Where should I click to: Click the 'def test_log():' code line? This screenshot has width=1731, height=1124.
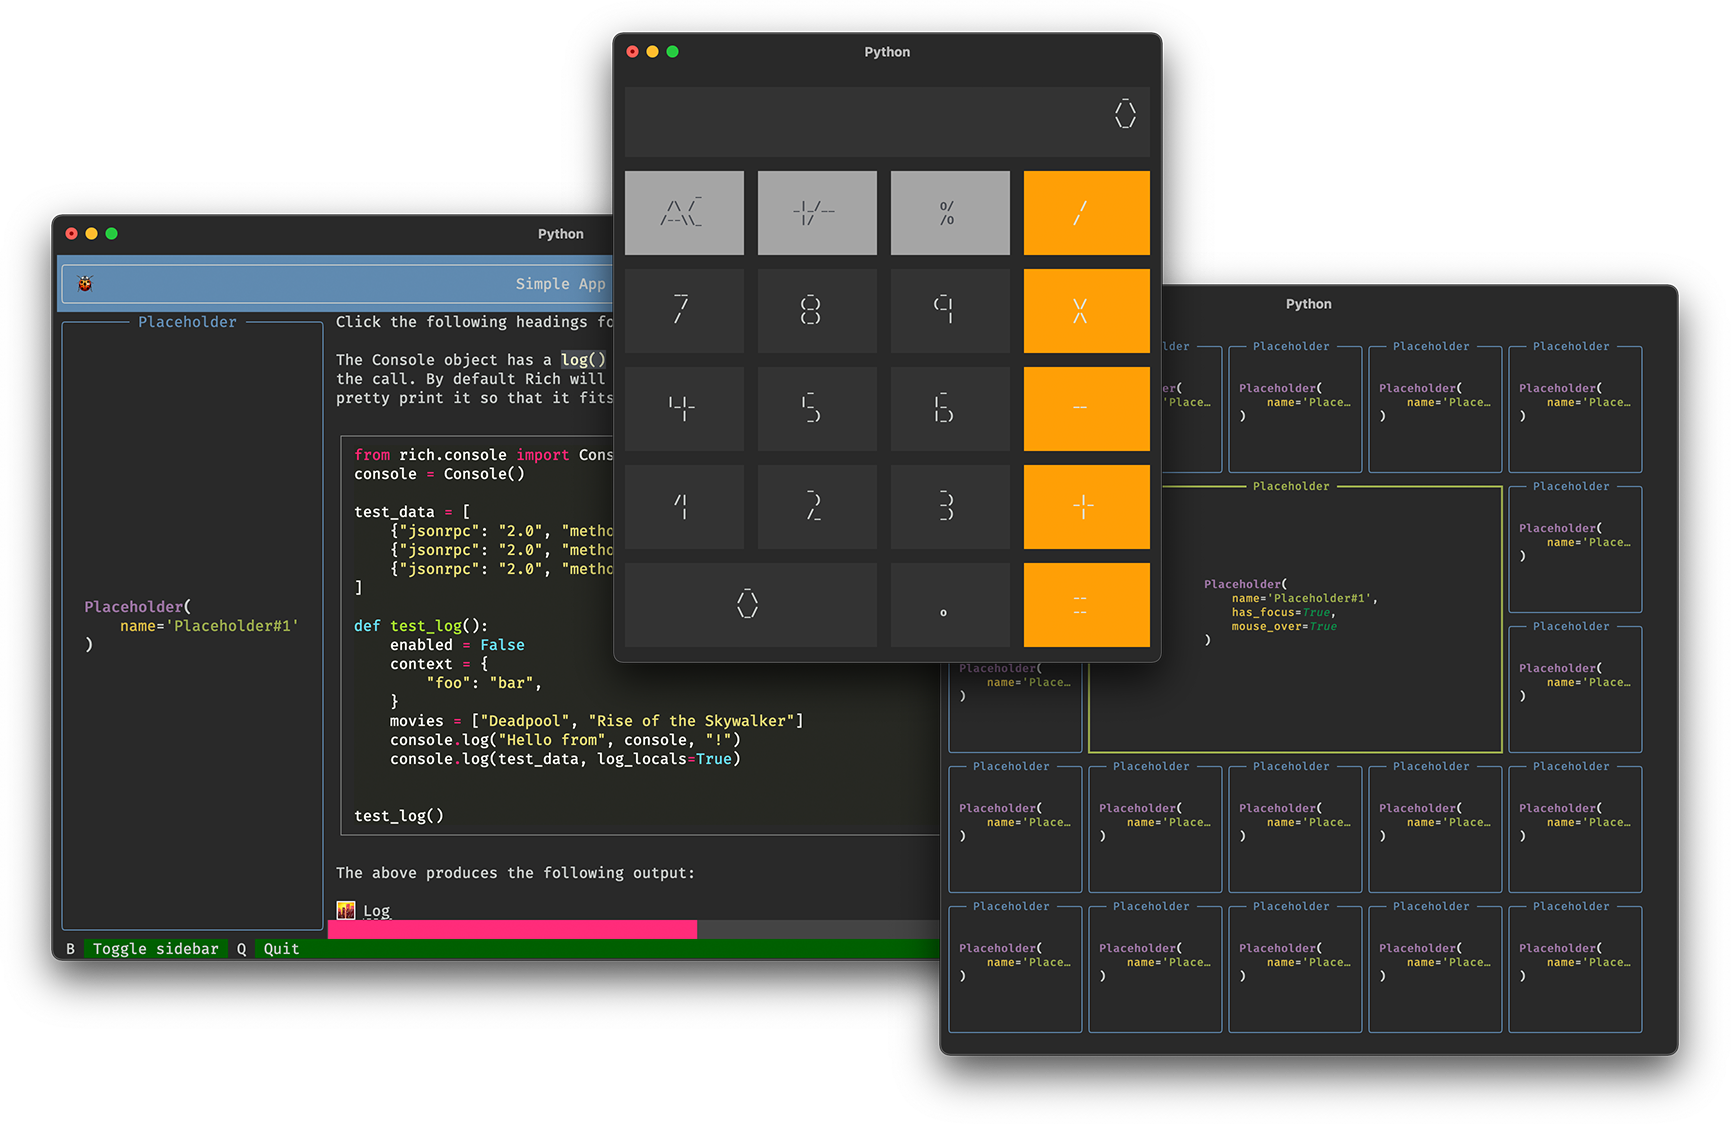click(x=421, y=626)
